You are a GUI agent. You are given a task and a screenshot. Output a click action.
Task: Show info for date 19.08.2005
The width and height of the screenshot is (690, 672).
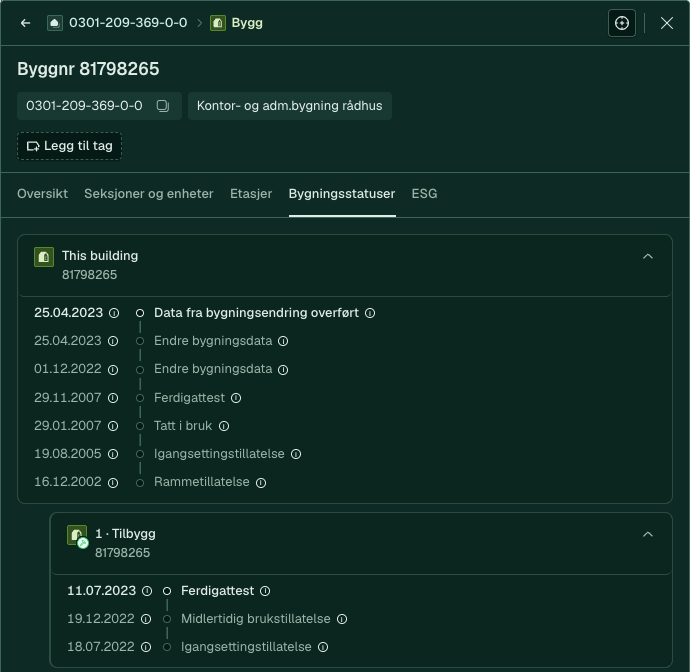click(x=113, y=454)
